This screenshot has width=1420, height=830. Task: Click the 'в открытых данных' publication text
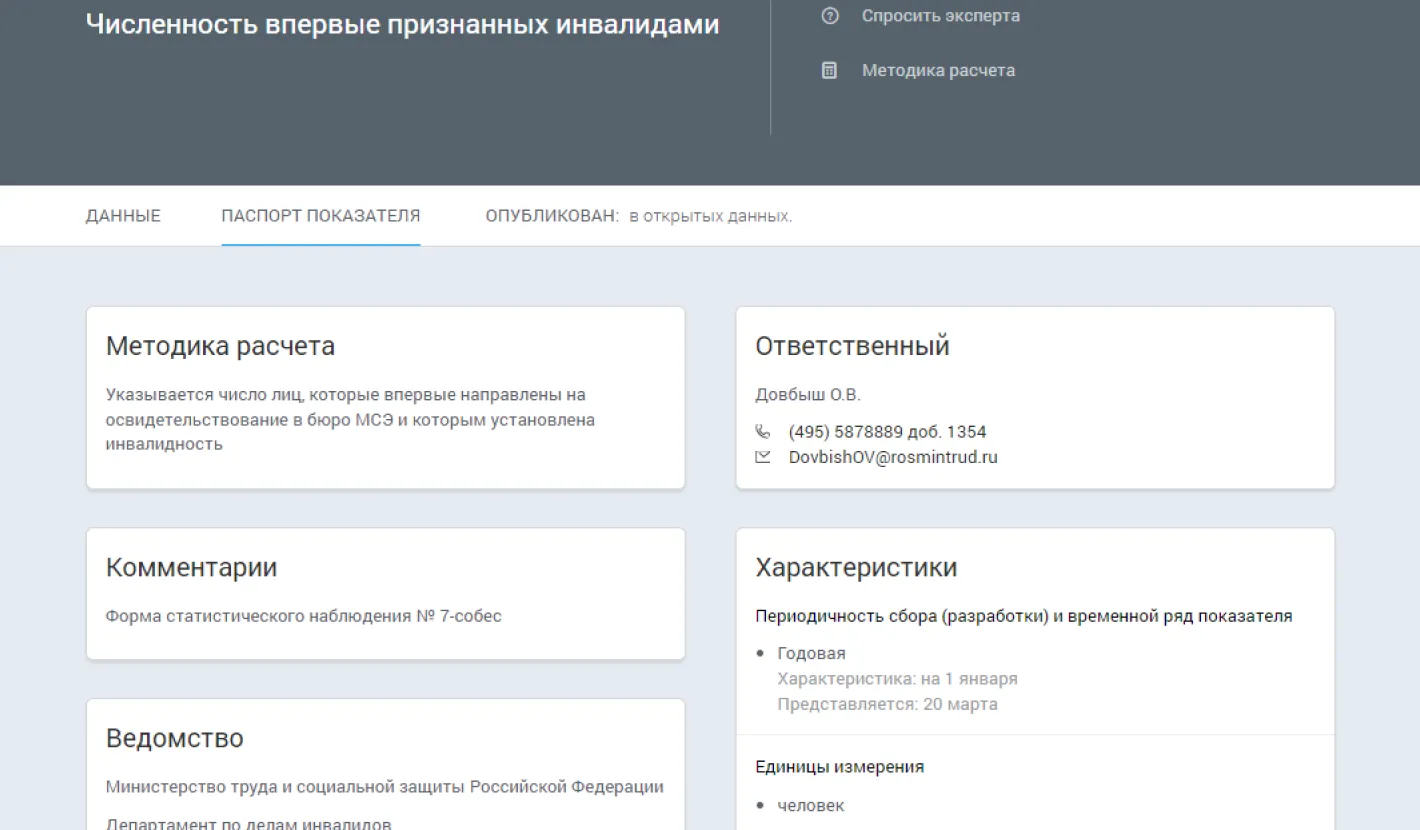tap(710, 216)
